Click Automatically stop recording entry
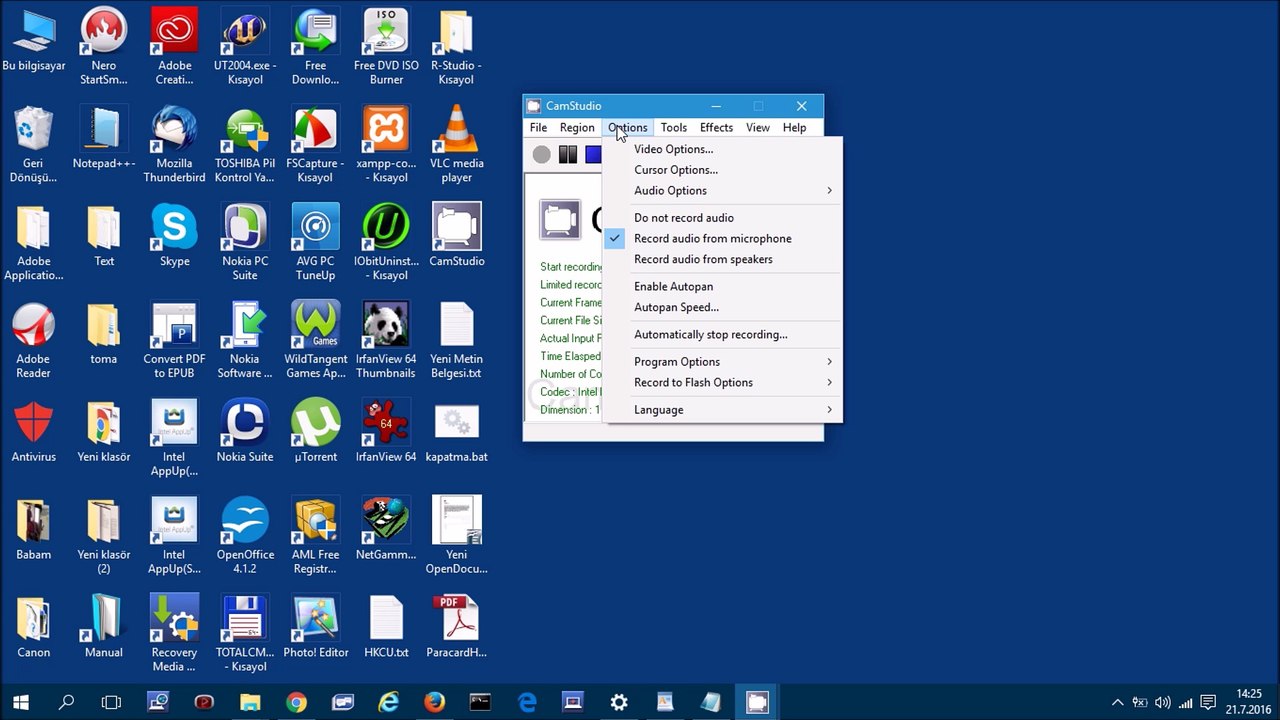The image size is (1280, 720). click(x=710, y=335)
